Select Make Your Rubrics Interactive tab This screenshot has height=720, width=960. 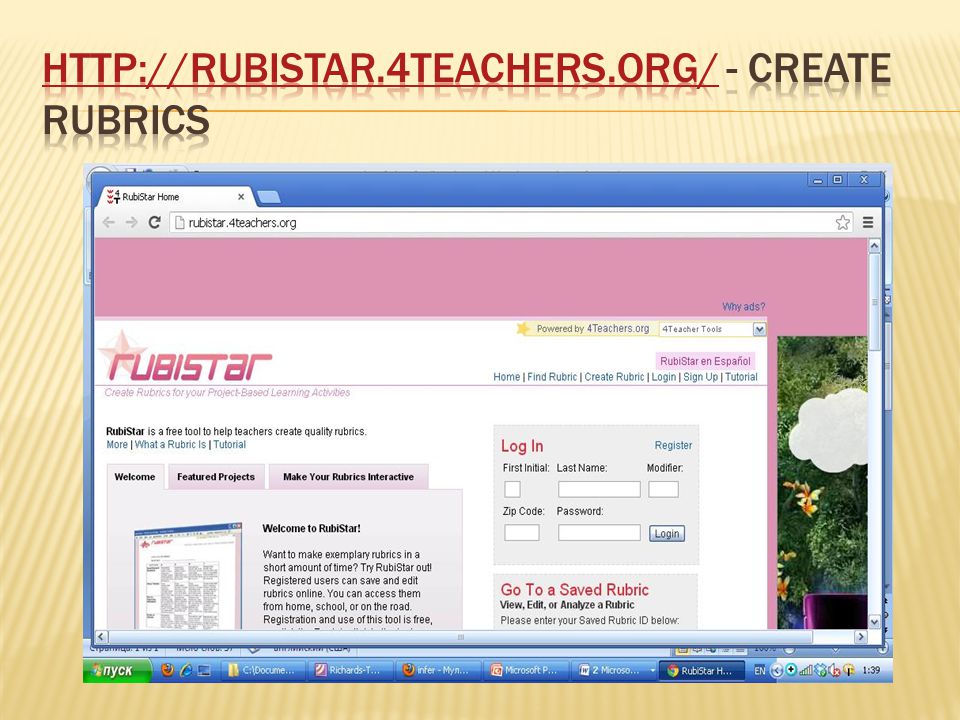click(x=348, y=477)
